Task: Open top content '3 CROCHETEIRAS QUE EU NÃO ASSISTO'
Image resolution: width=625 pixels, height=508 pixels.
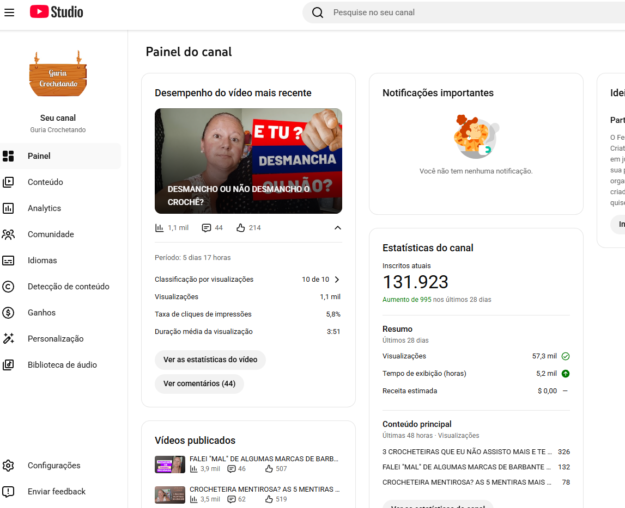Action: coord(476,452)
